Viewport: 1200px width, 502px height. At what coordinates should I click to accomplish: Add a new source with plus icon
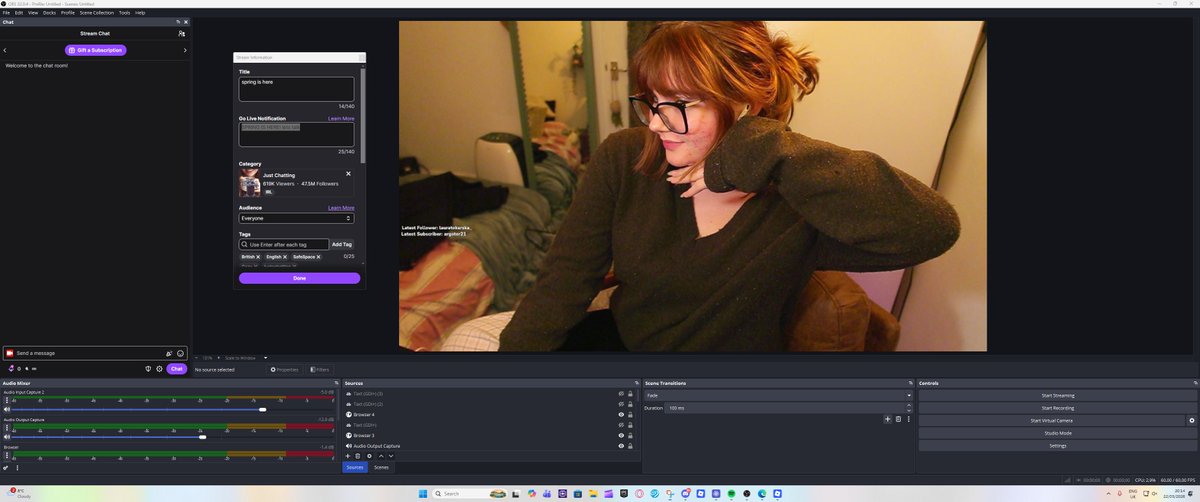348,456
